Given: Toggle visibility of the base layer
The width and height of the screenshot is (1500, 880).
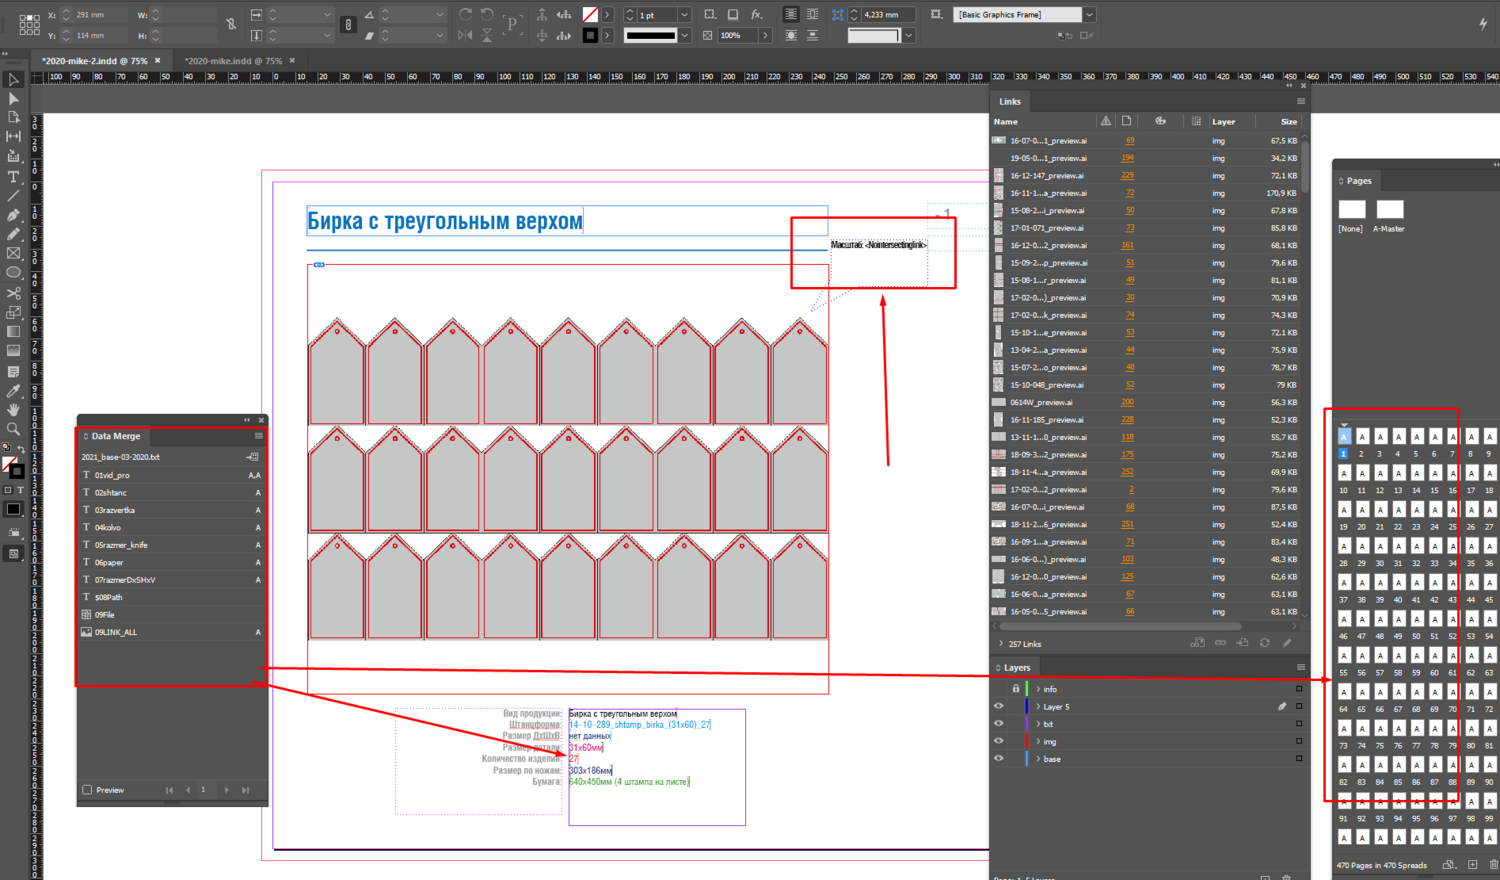Looking at the screenshot, I should [x=998, y=759].
